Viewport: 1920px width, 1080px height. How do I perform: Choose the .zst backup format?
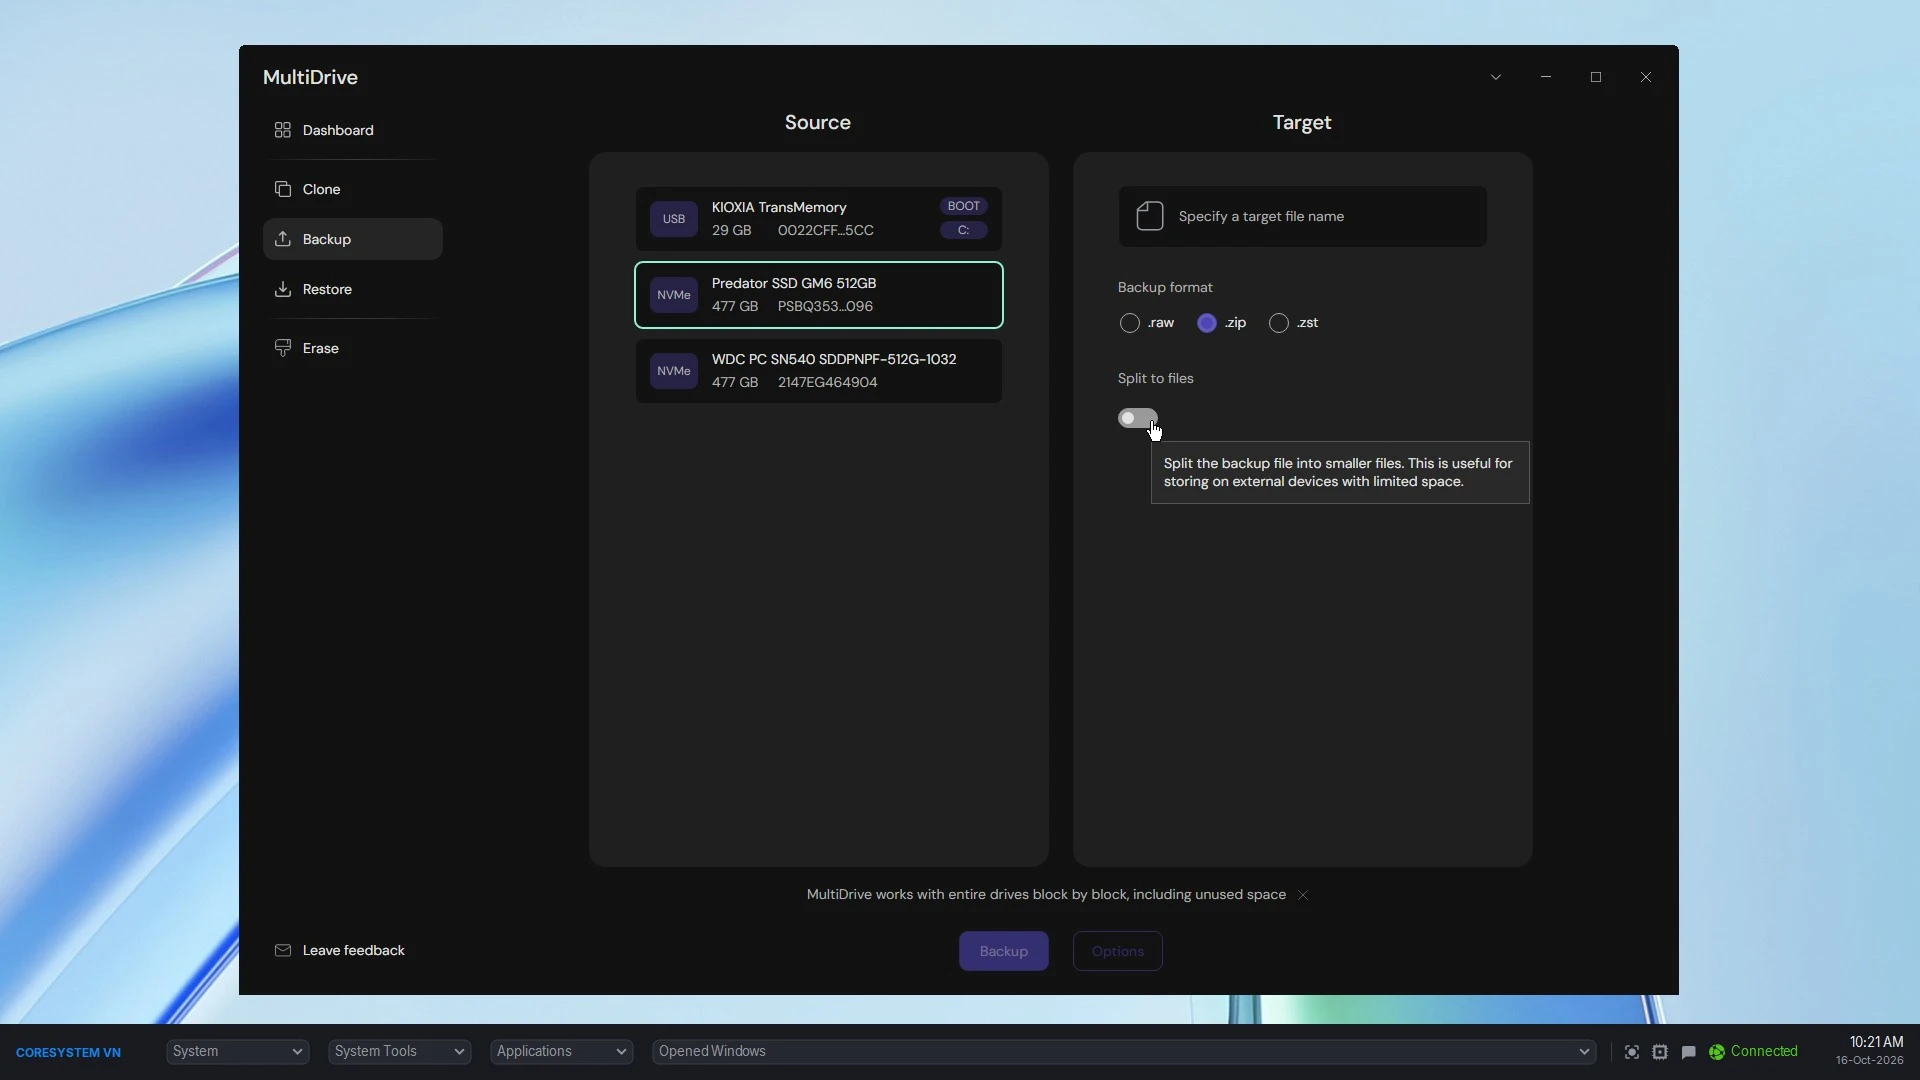(1278, 323)
